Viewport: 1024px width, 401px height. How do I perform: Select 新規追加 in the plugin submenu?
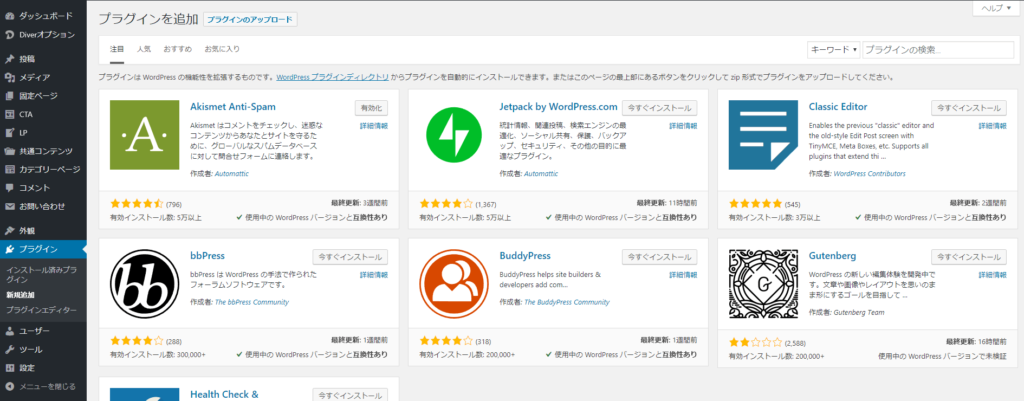(20, 295)
